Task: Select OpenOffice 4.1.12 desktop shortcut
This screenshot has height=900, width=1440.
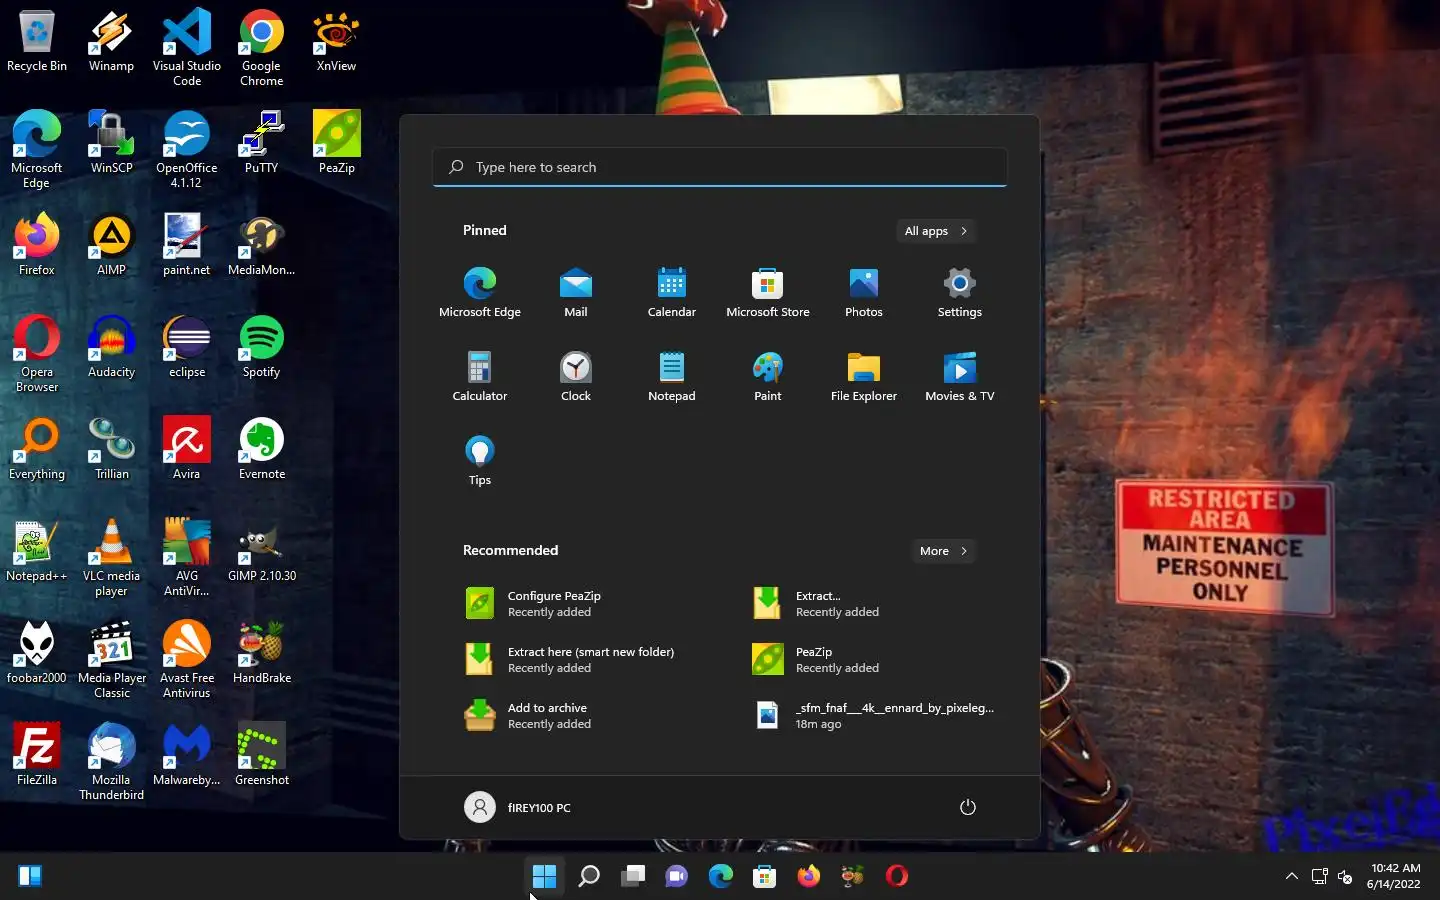Action: click(187, 149)
